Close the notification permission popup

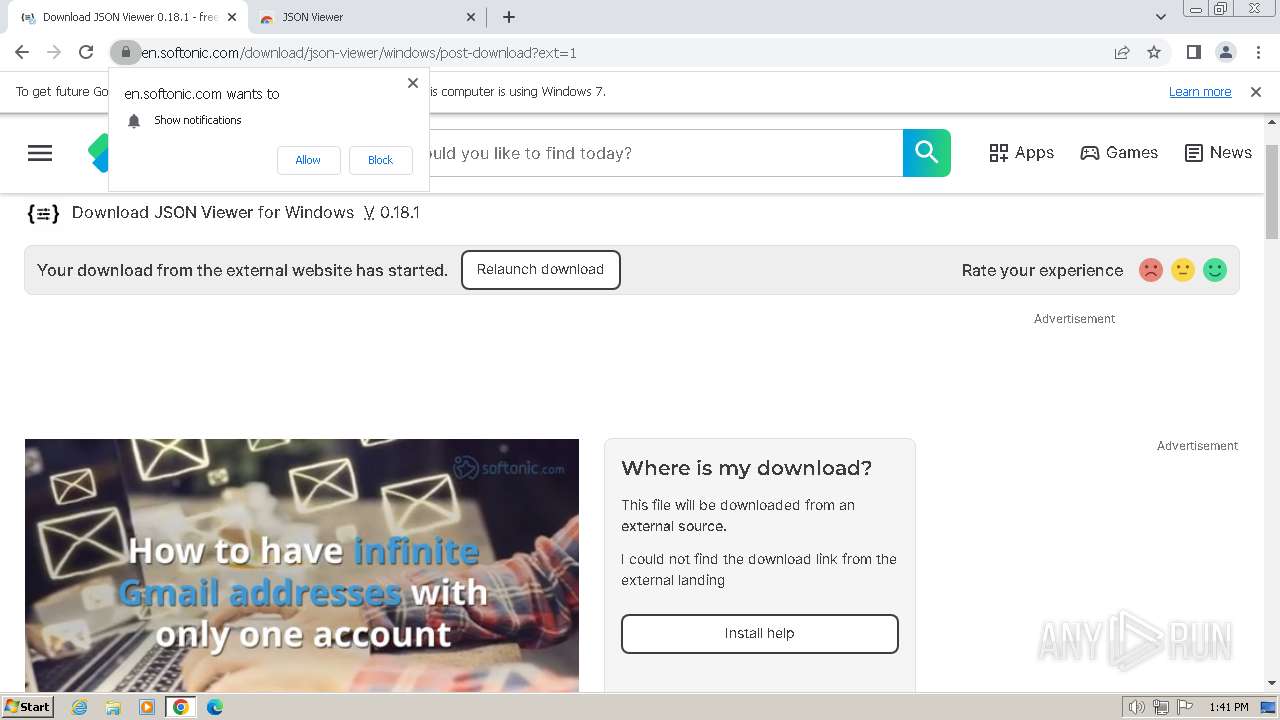pos(413,83)
